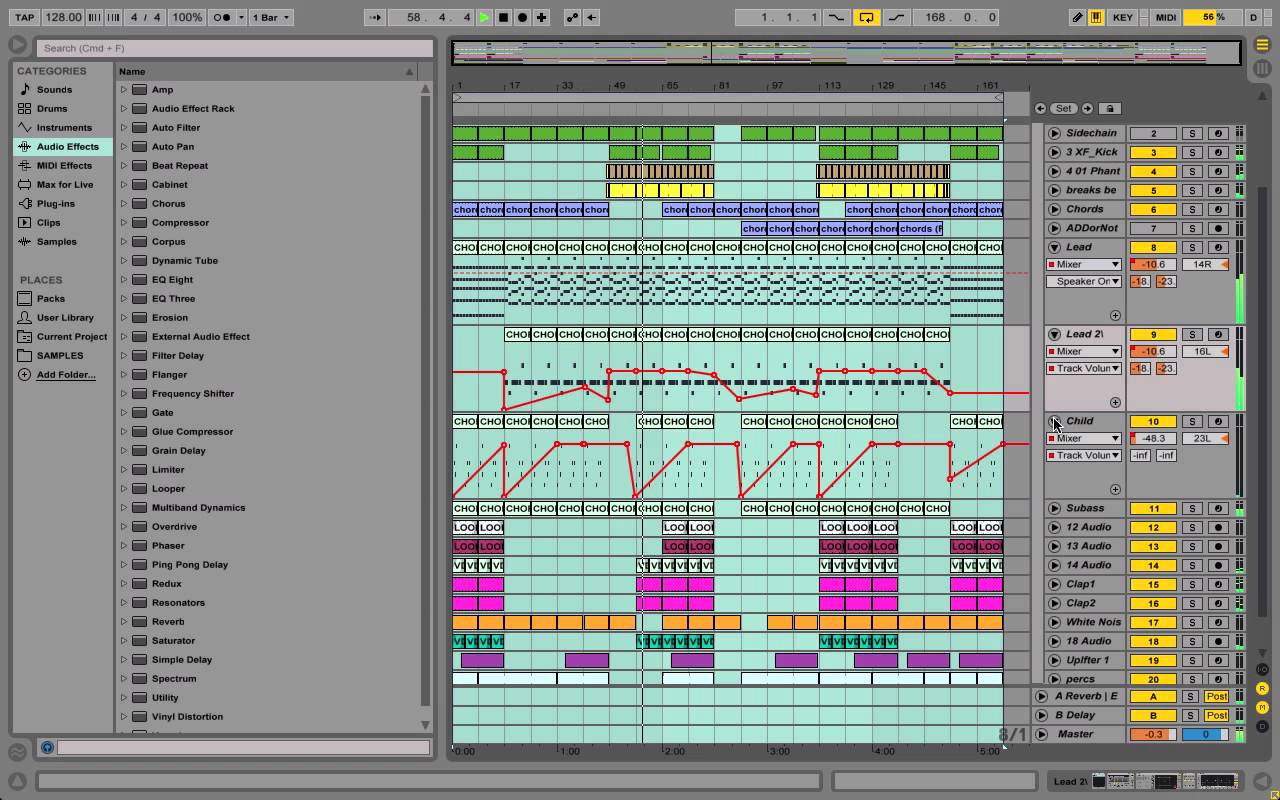The width and height of the screenshot is (1280, 800).
Task: Click the Master track volume value
Action: [1152, 734]
